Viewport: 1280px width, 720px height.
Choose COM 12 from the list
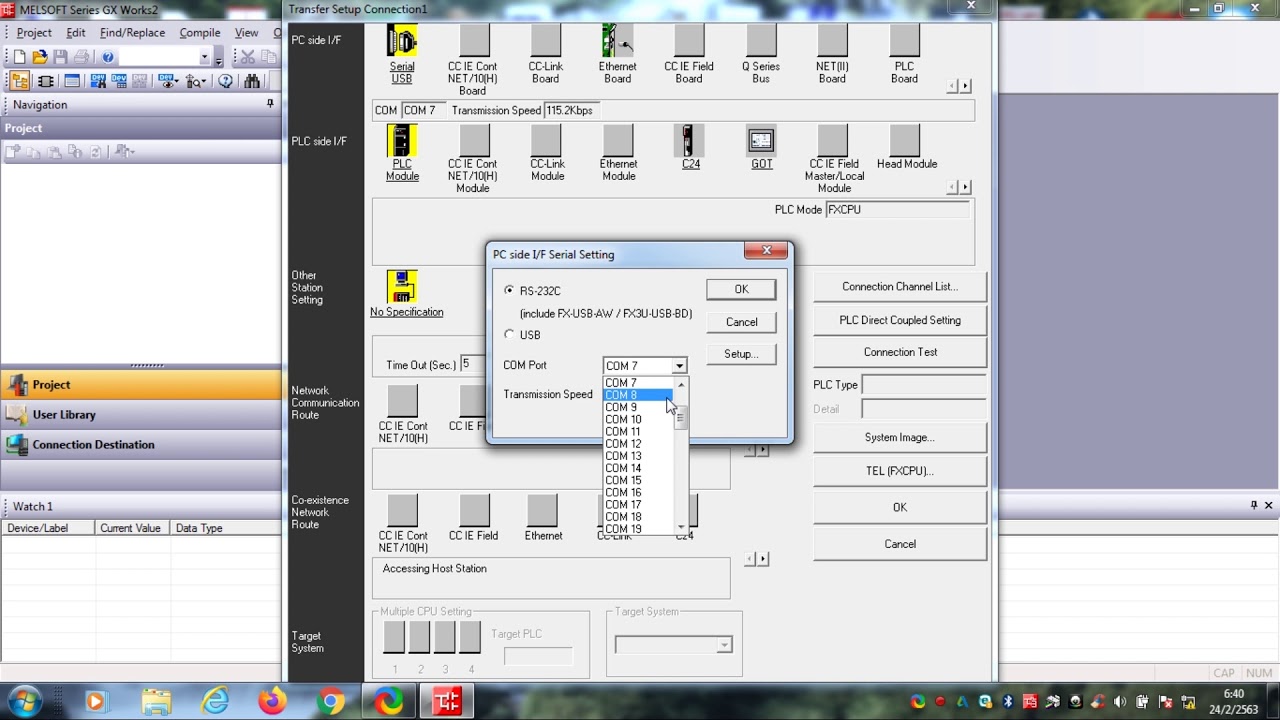(x=640, y=444)
